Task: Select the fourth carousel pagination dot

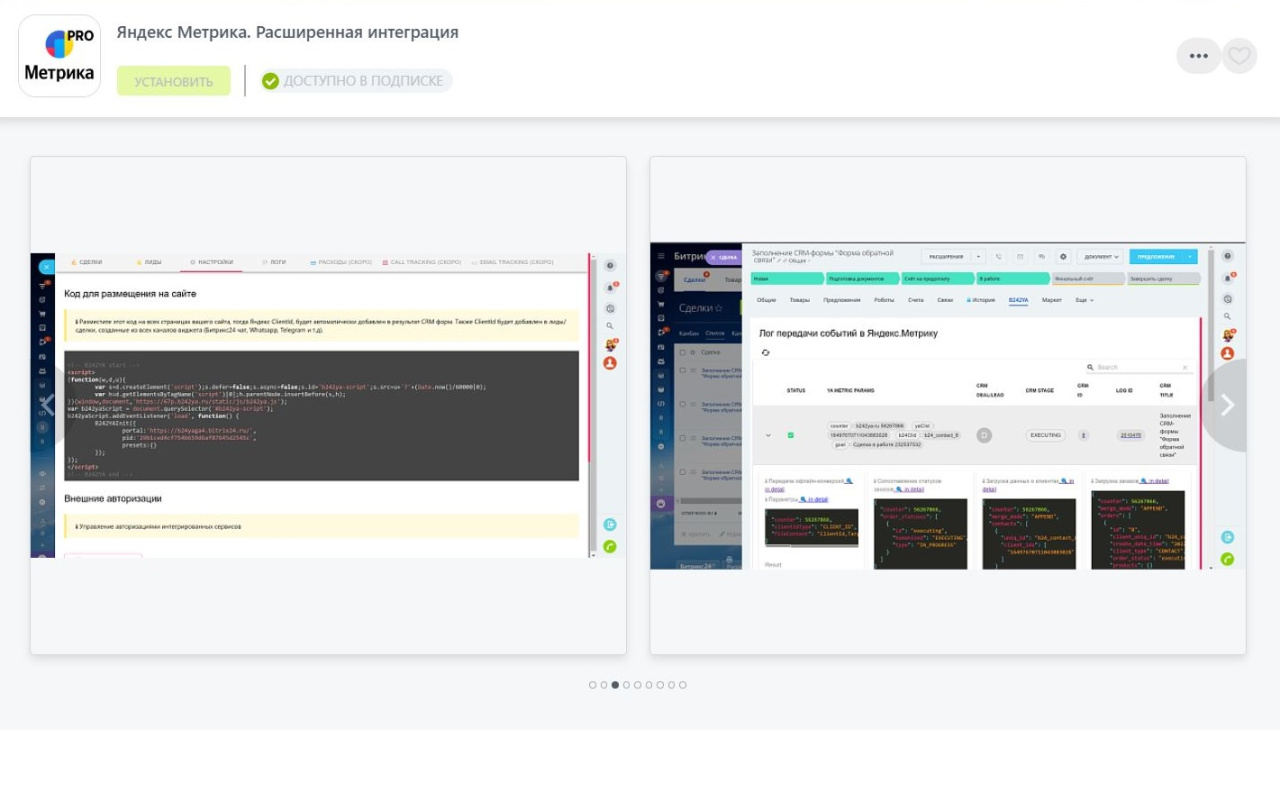Action: pos(626,685)
